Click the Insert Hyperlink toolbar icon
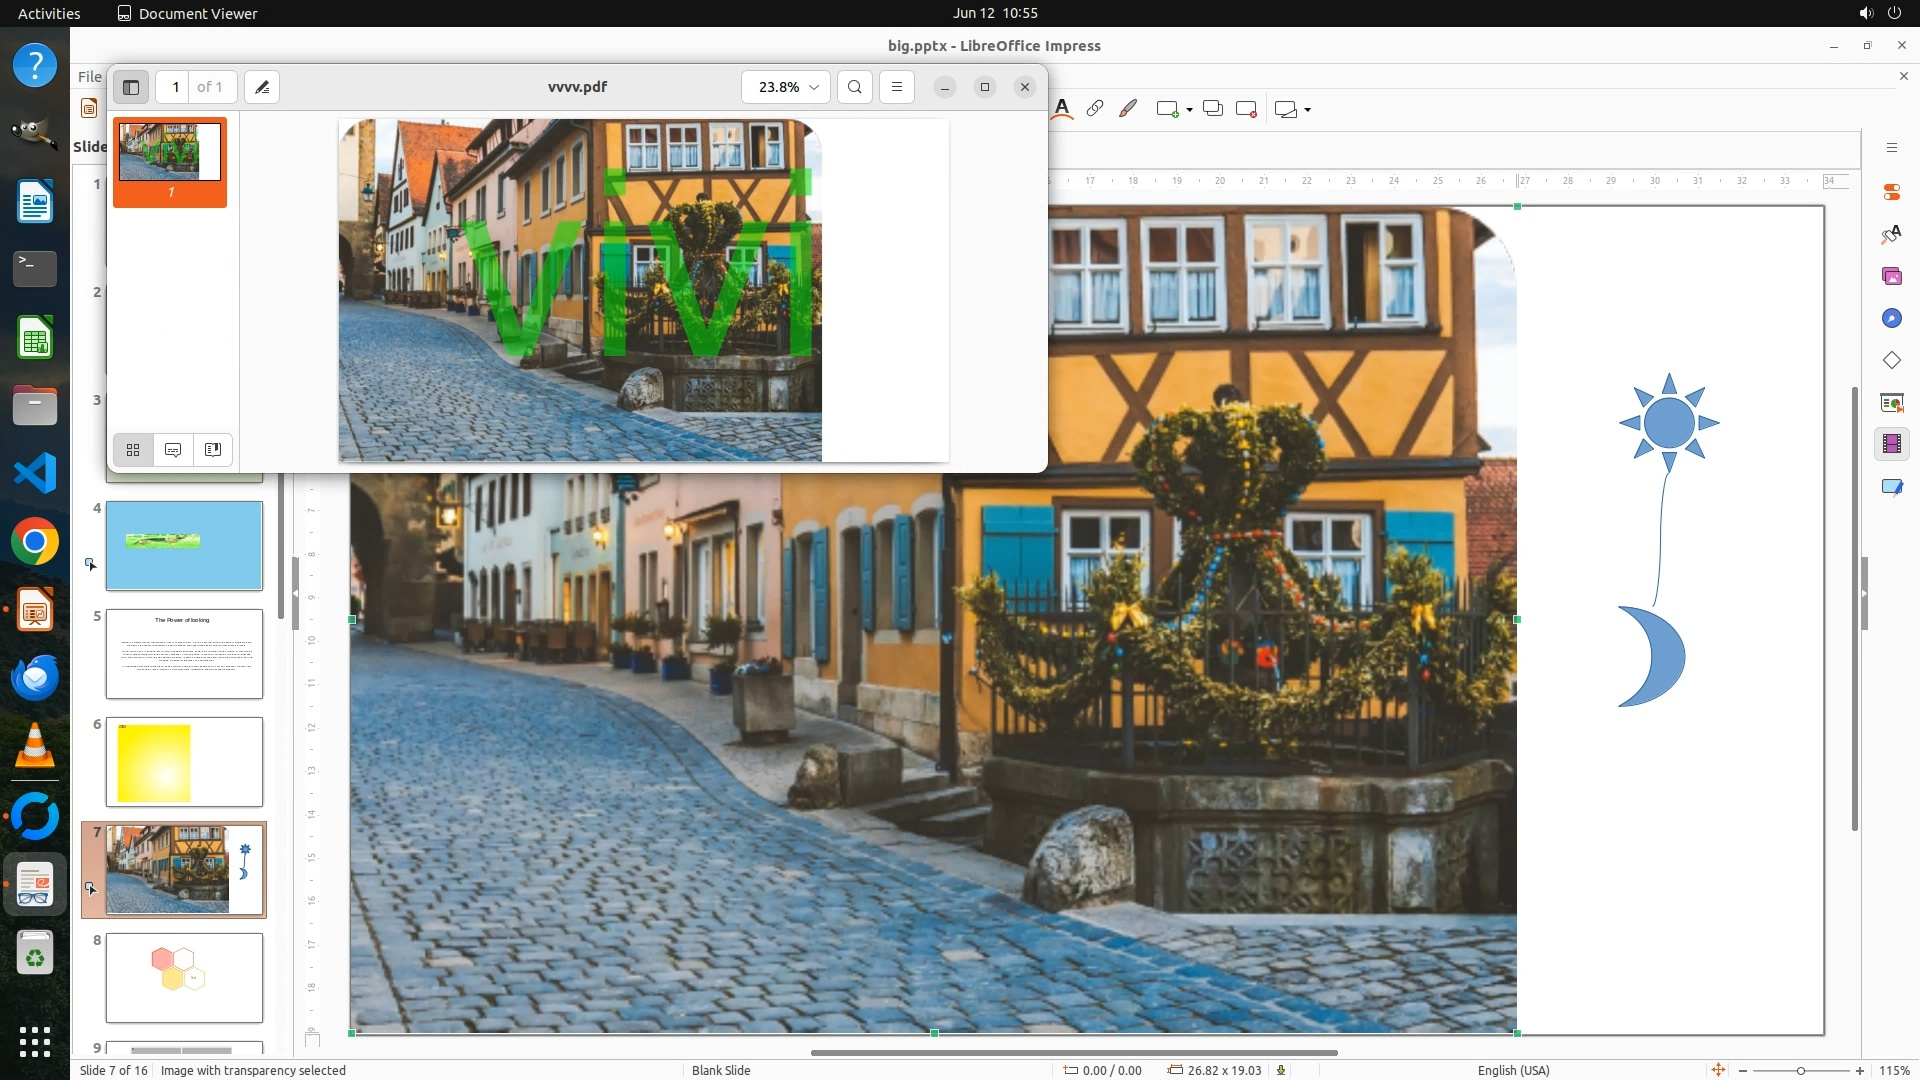This screenshot has width=1920, height=1080. pyautogui.click(x=1095, y=109)
